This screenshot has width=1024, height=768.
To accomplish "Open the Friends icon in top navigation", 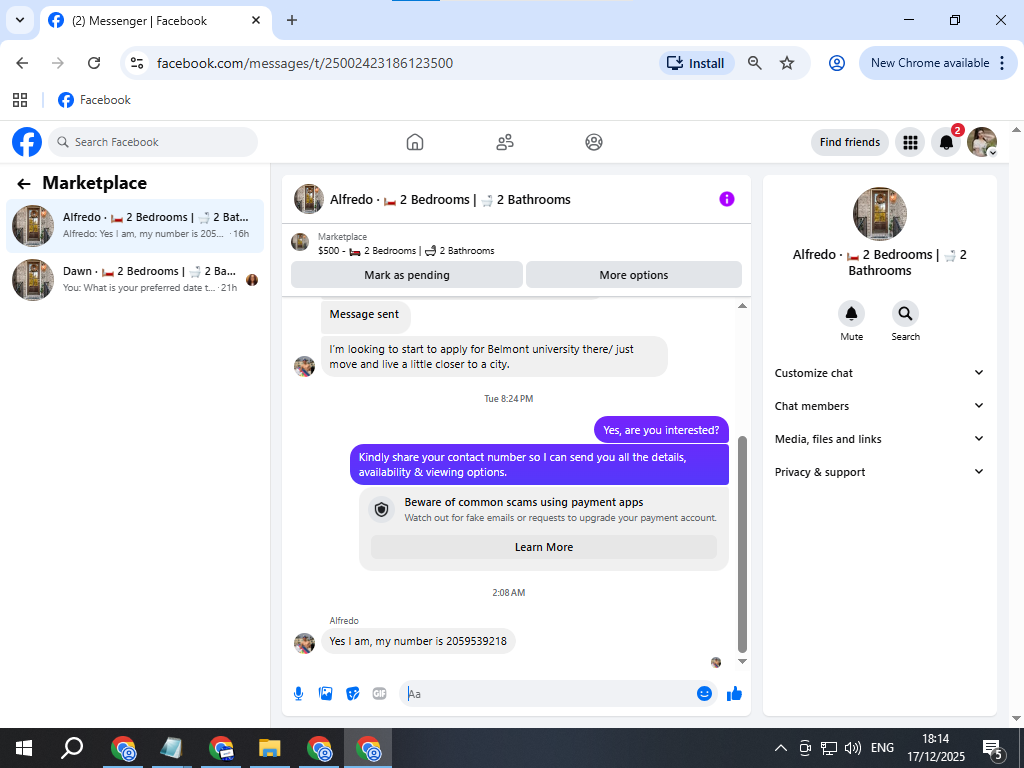I will [x=505, y=142].
